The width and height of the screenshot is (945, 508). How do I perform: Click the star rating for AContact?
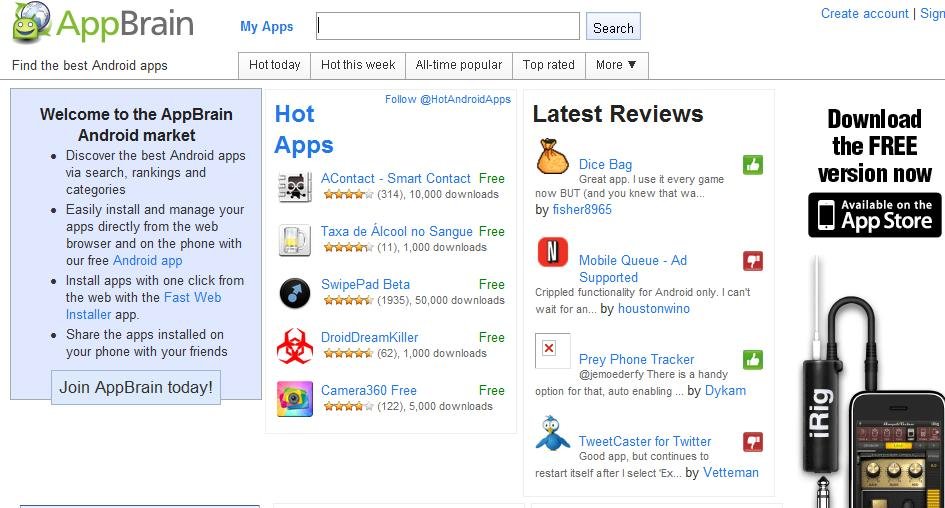pyautogui.click(x=348, y=194)
